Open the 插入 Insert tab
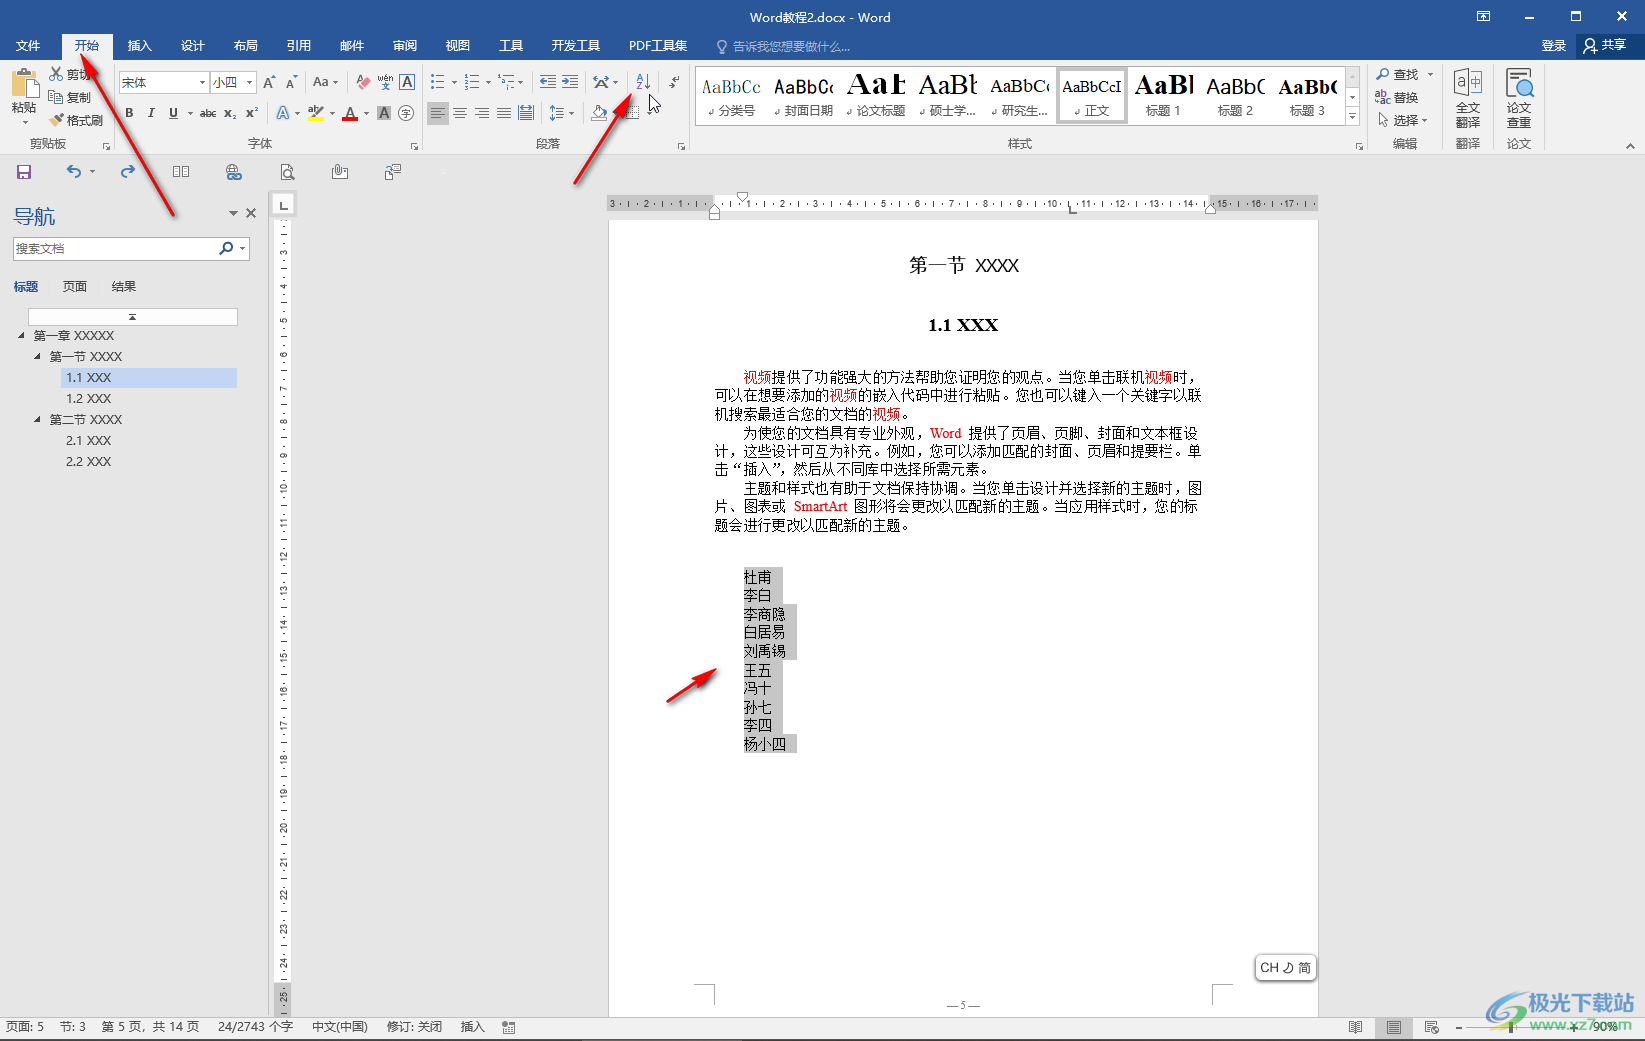 pyautogui.click(x=139, y=46)
